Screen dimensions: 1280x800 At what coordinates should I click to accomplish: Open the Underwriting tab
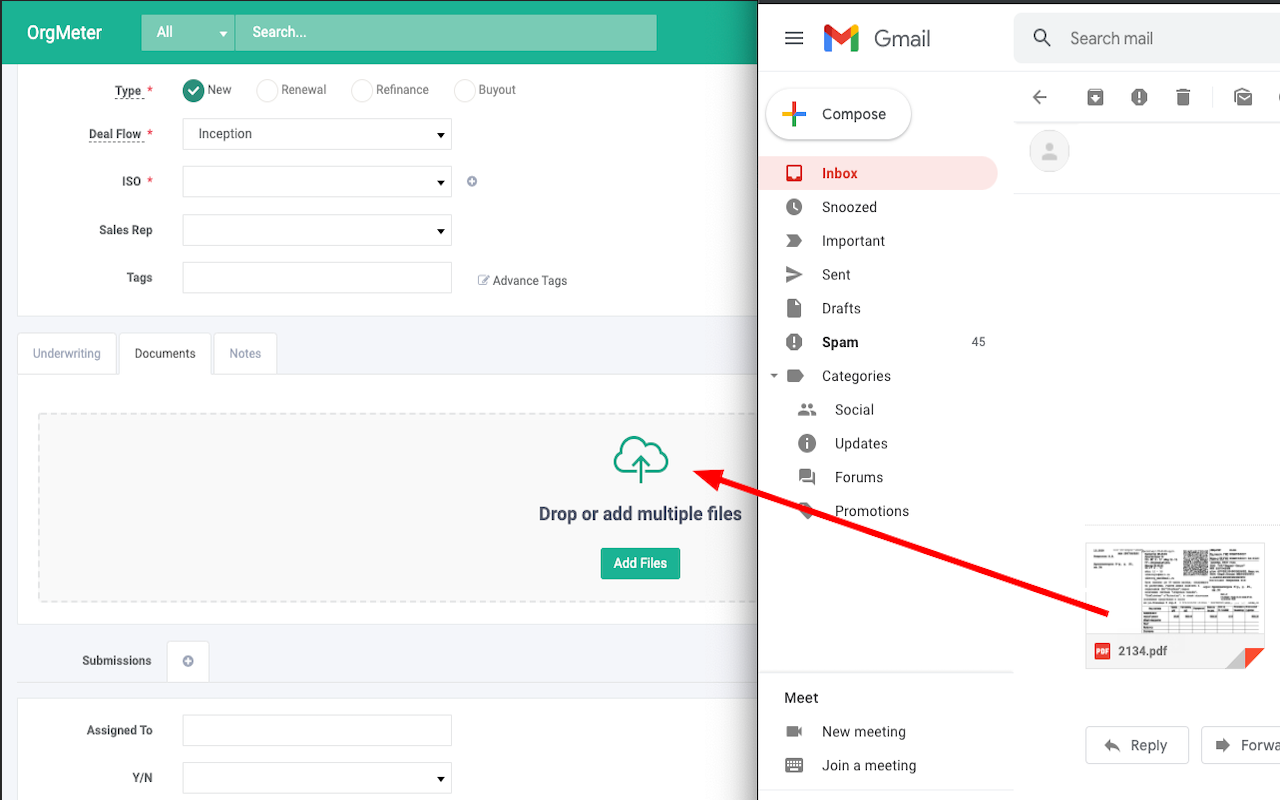tap(66, 353)
